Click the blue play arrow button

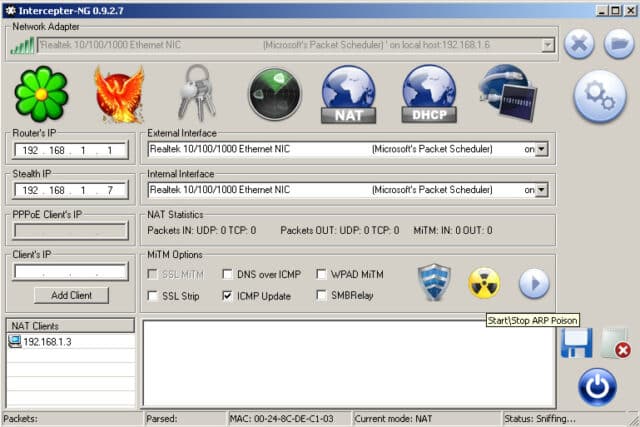click(x=534, y=283)
